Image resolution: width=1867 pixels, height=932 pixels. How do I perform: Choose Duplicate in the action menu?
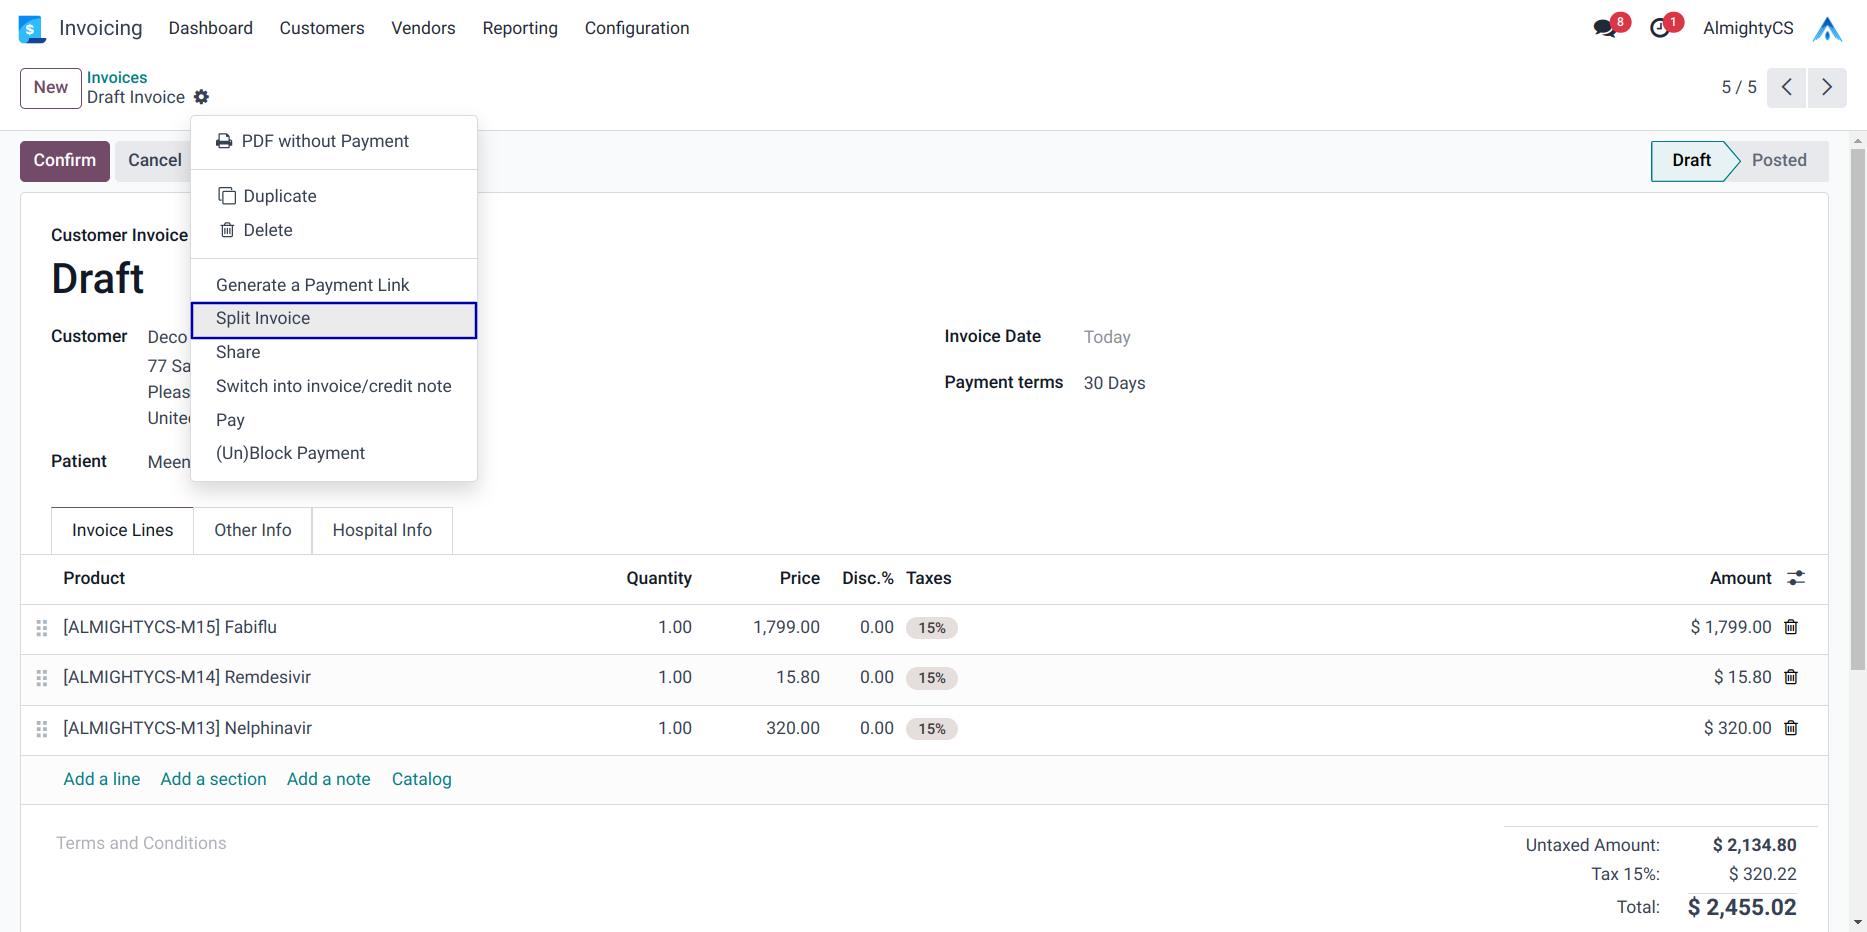point(279,196)
